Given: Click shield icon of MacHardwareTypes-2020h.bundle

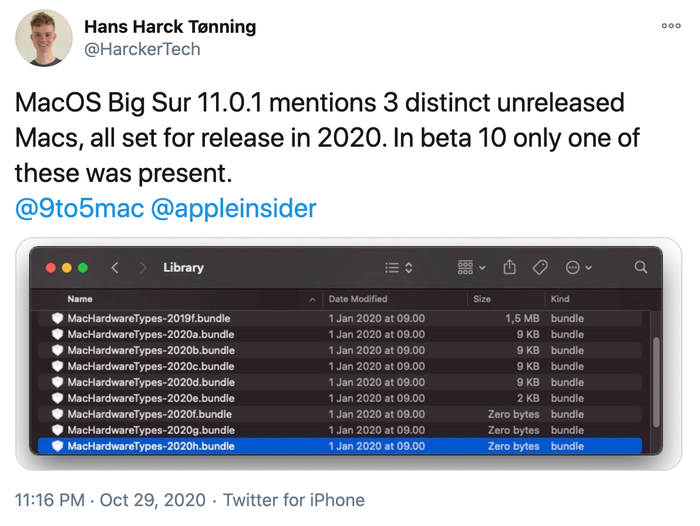Looking at the screenshot, I should 58,446.
